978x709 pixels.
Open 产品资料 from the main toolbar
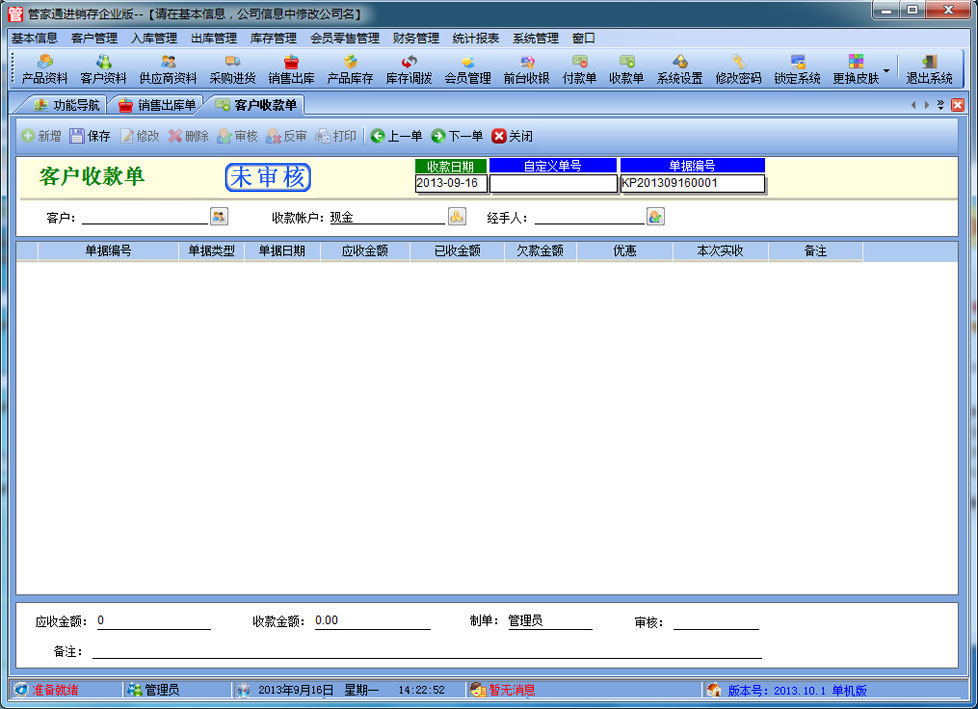45,69
